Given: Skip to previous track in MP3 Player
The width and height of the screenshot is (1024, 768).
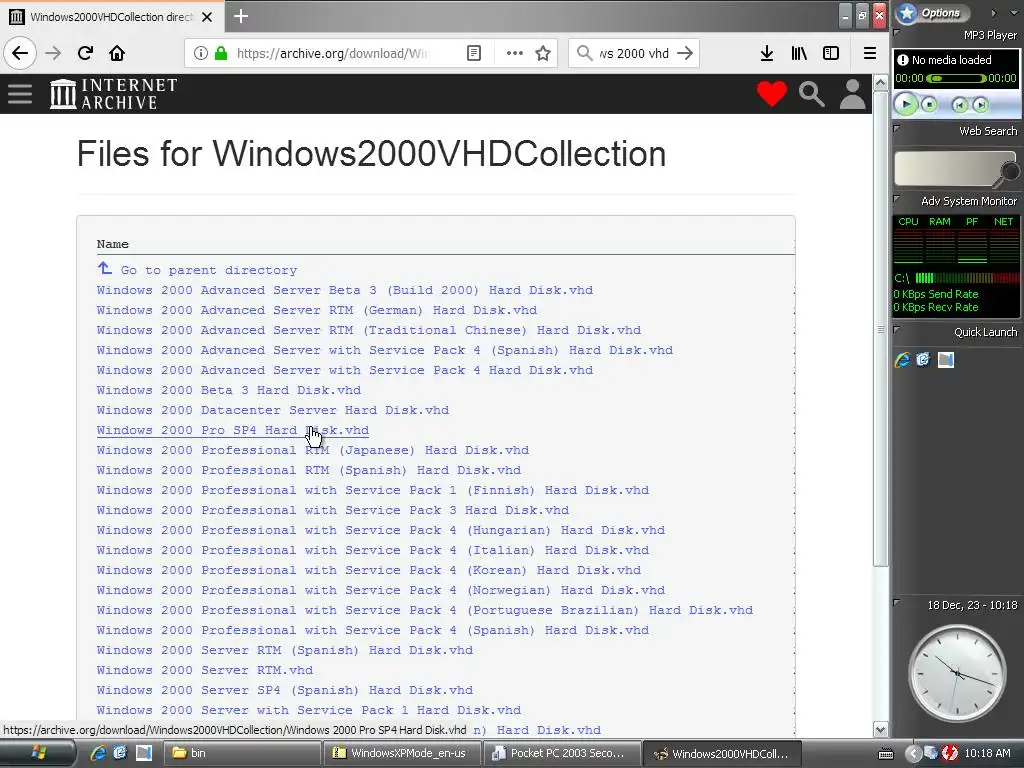Looking at the screenshot, I should pyautogui.click(x=959, y=104).
